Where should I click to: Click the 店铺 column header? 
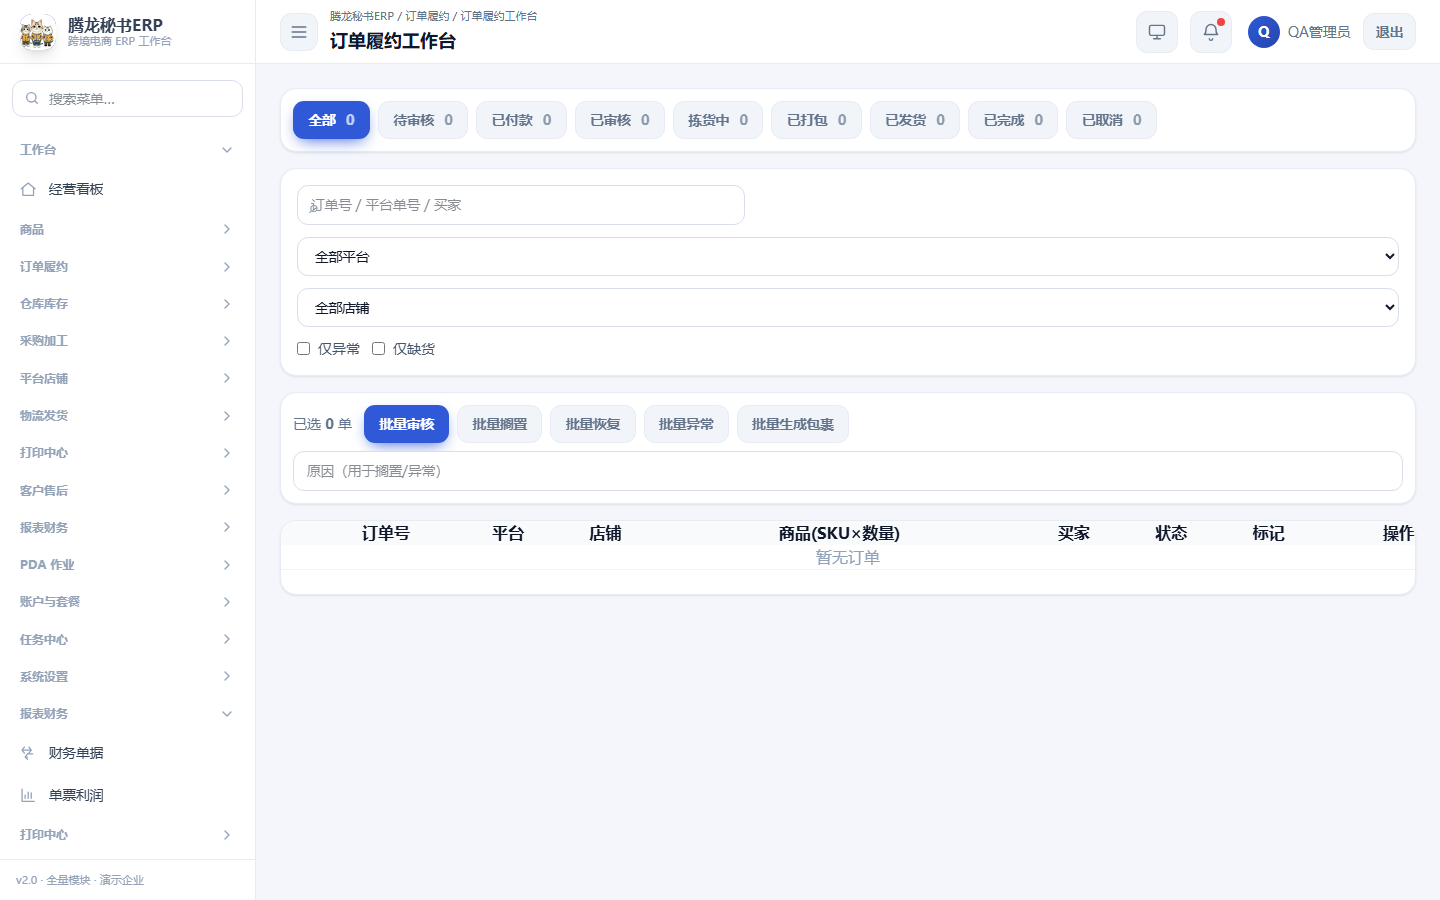tap(605, 533)
